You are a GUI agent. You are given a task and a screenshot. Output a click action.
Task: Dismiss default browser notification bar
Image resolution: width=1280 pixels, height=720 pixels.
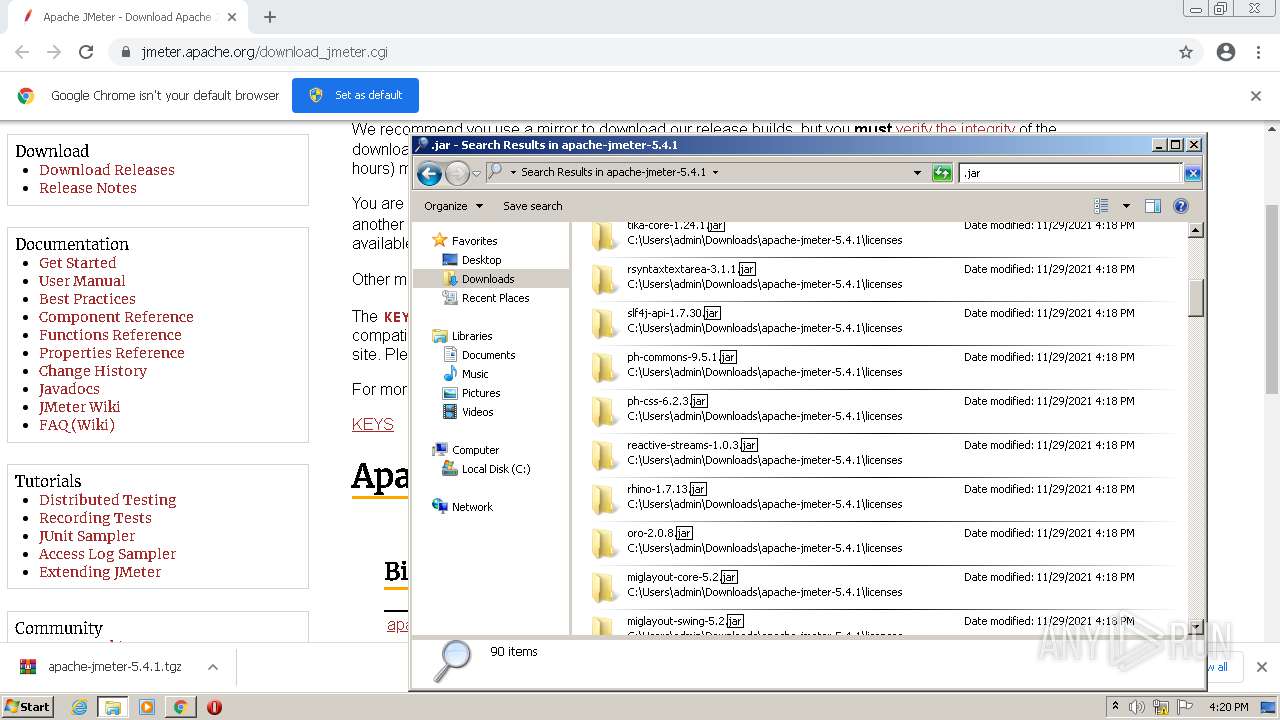[x=1256, y=96]
